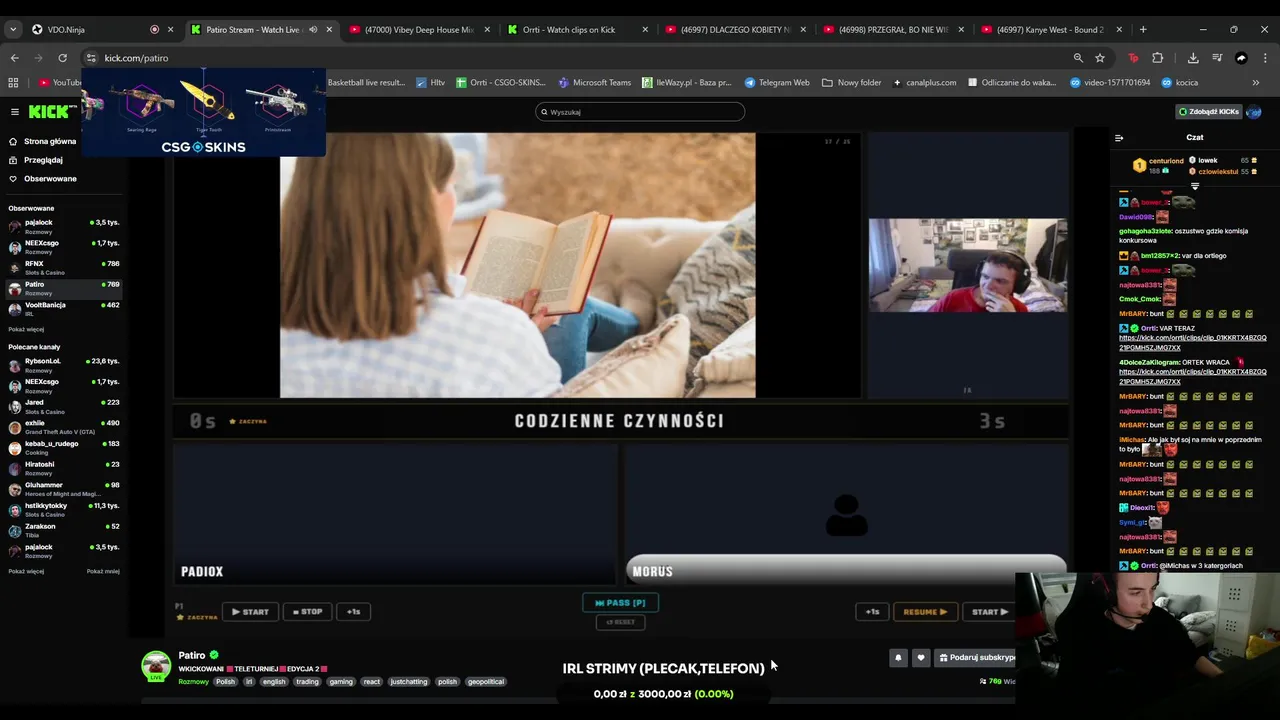The width and height of the screenshot is (1280, 720).
Task: Select the english tag chip
Action: (274, 682)
